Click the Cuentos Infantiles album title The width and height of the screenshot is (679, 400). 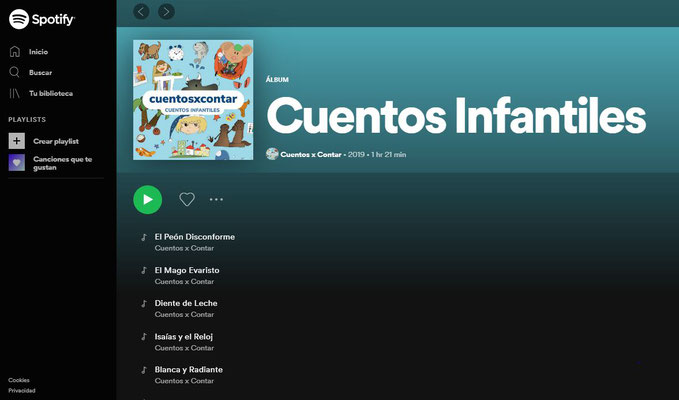[456, 116]
